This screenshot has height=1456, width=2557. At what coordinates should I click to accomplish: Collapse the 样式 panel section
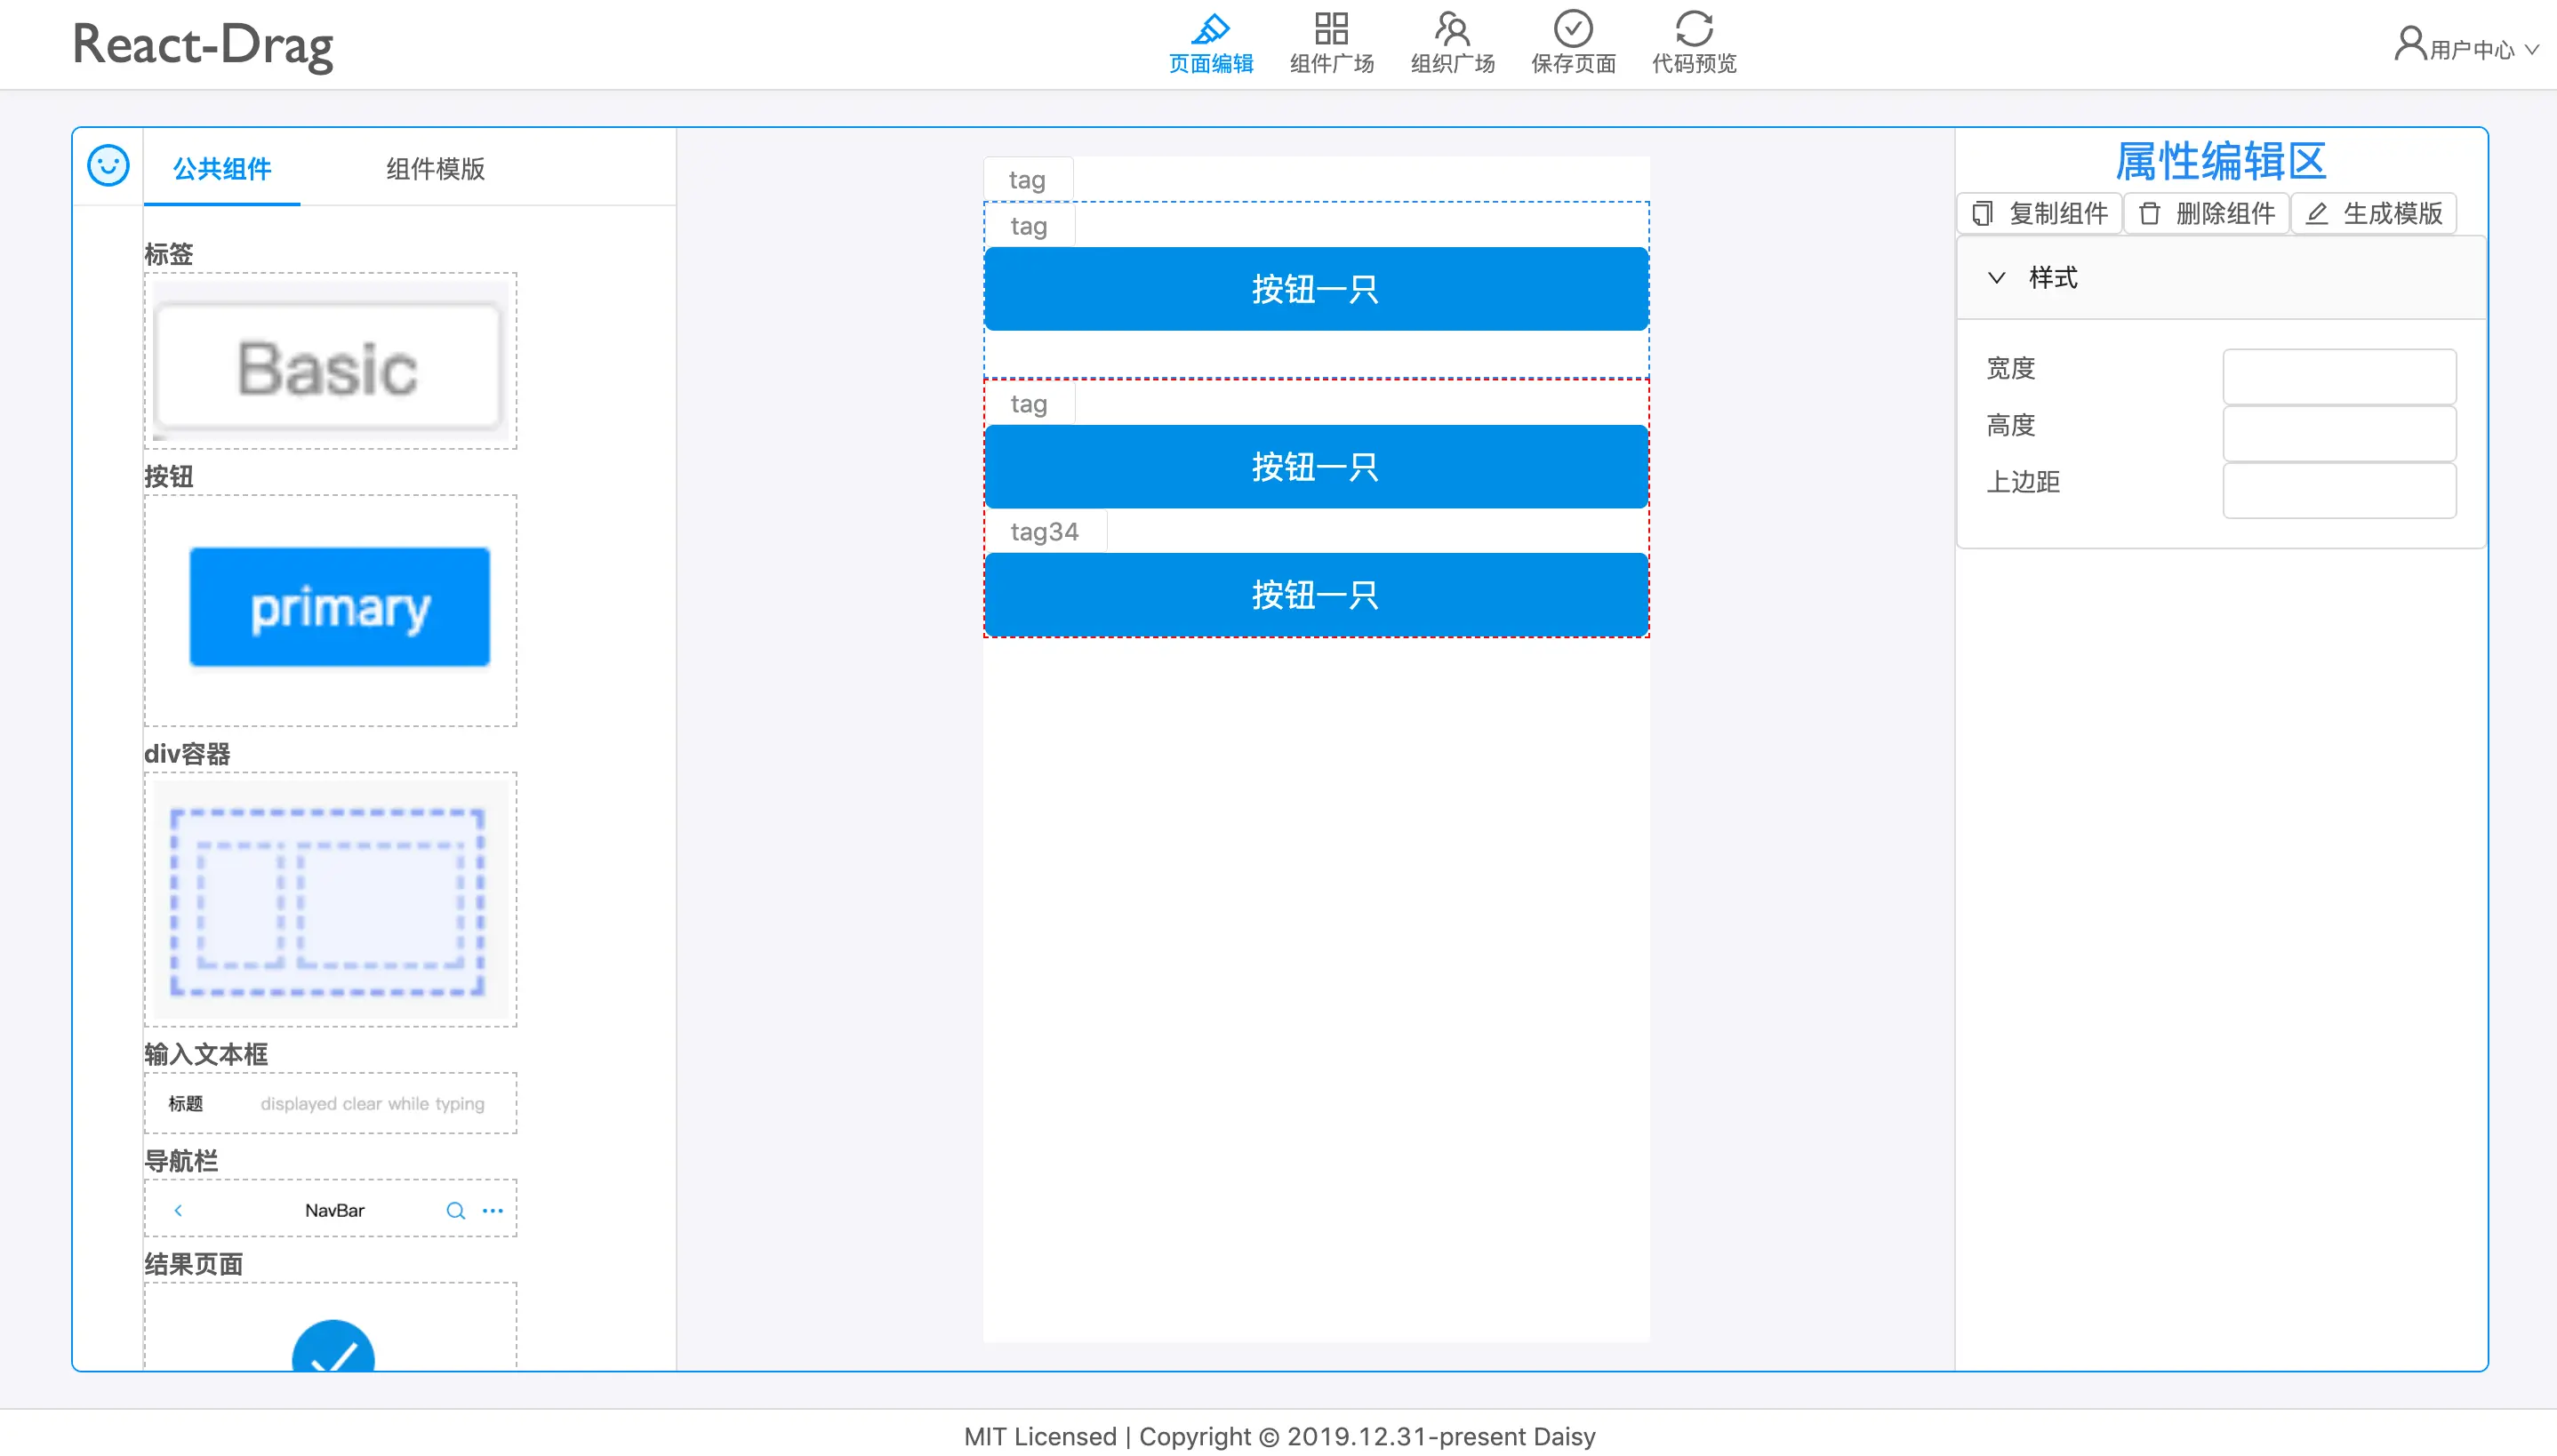[x=1996, y=278]
